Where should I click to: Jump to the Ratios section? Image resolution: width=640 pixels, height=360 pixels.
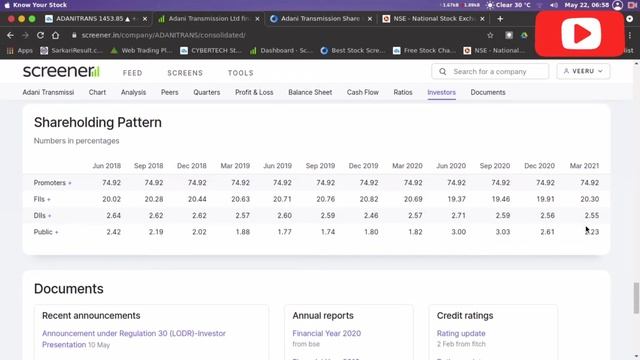(403, 92)
